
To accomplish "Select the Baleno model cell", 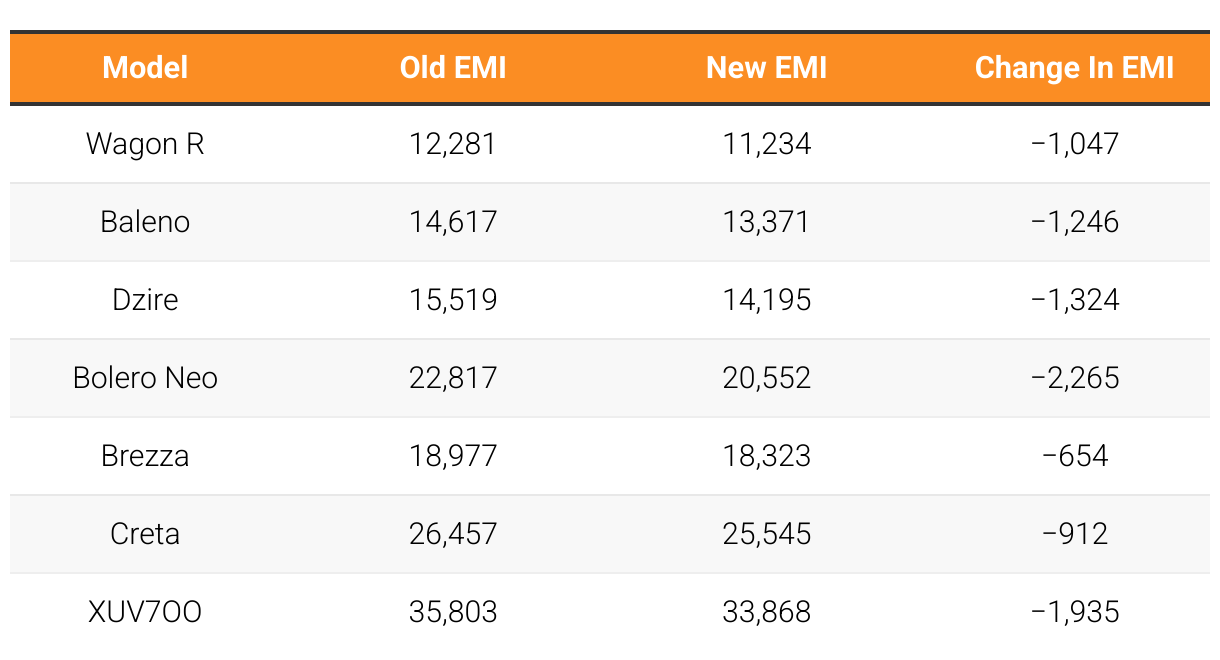I will (146, 222).
